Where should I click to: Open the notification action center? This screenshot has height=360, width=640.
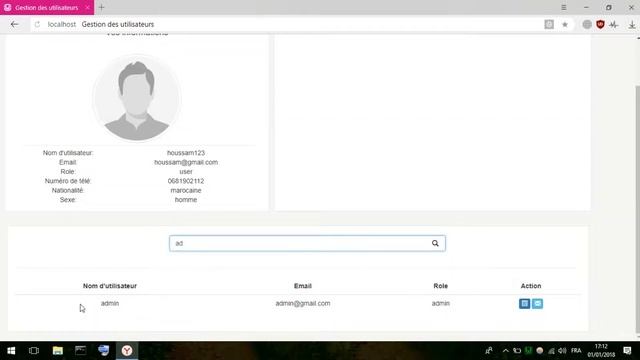627,351
